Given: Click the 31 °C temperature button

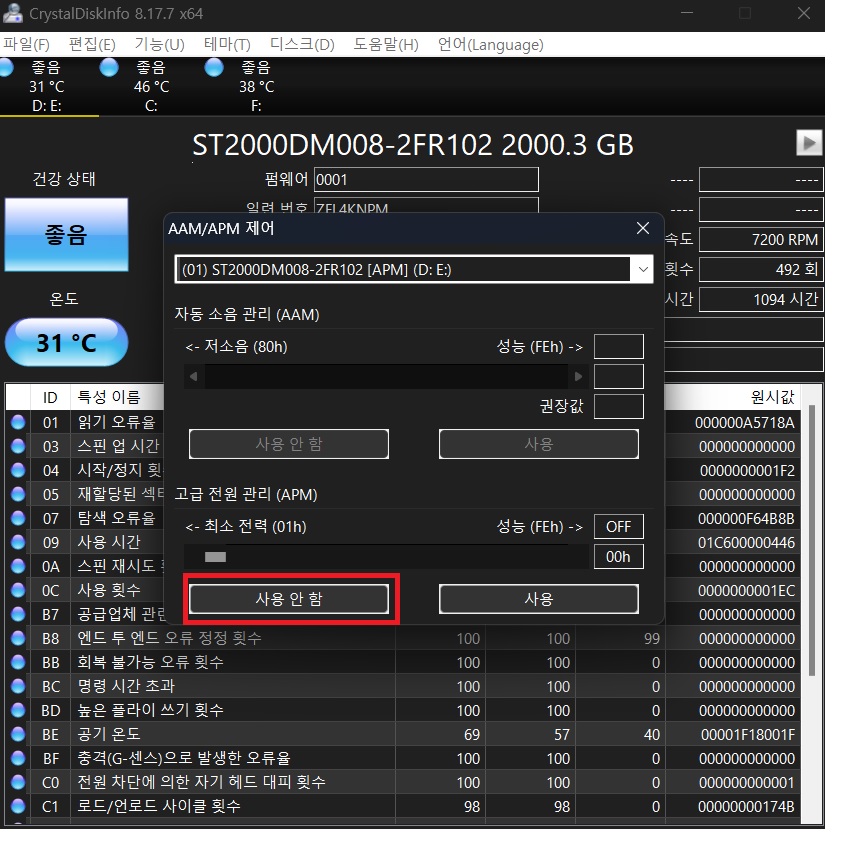Looking at the screenshot, I should (66, 343).
